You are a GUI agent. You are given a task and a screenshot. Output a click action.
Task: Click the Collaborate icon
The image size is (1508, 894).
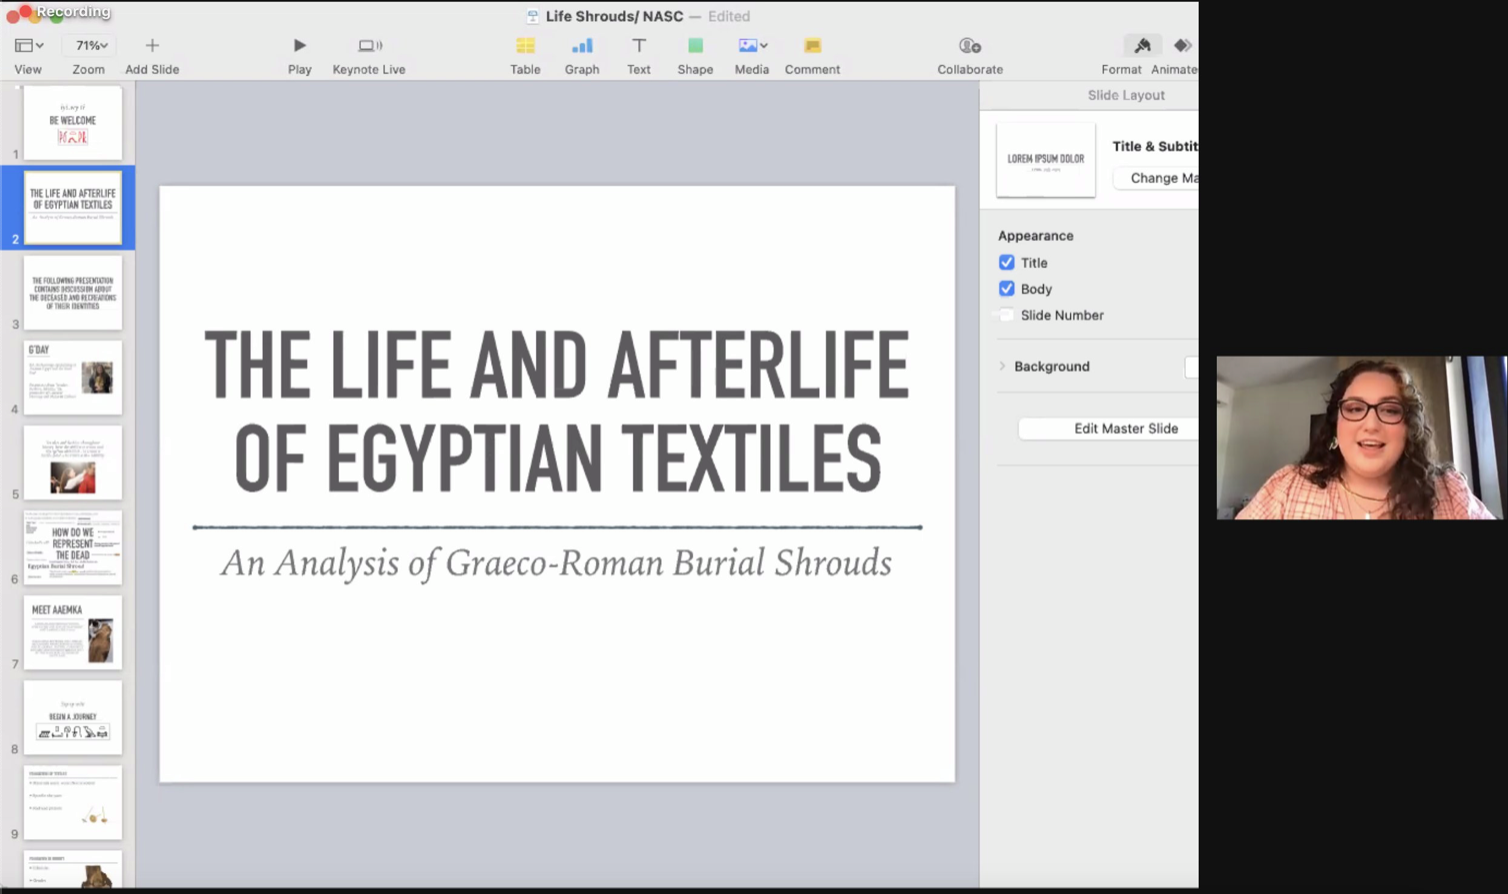tap(969, 46)
